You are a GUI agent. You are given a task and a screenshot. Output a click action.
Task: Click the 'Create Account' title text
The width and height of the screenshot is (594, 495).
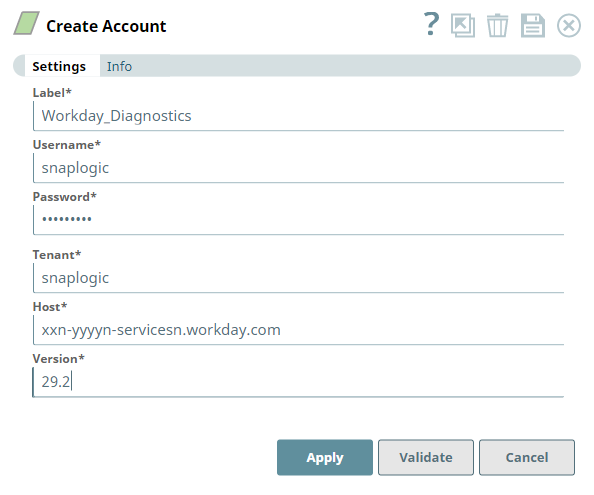pyautogui.click(x=106, y=26)
